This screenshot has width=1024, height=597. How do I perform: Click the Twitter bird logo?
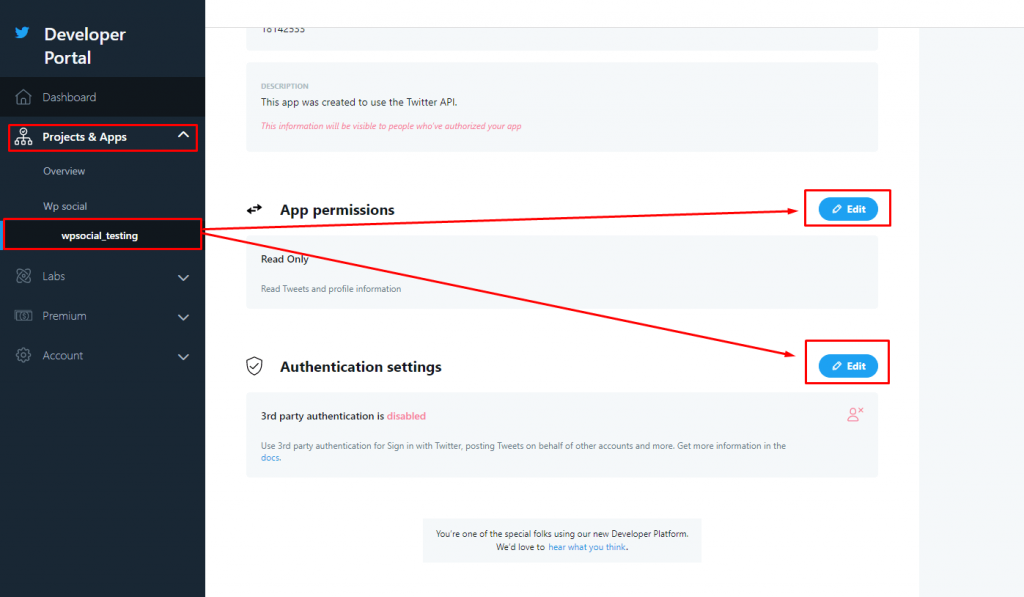click(x=22, y=33)
